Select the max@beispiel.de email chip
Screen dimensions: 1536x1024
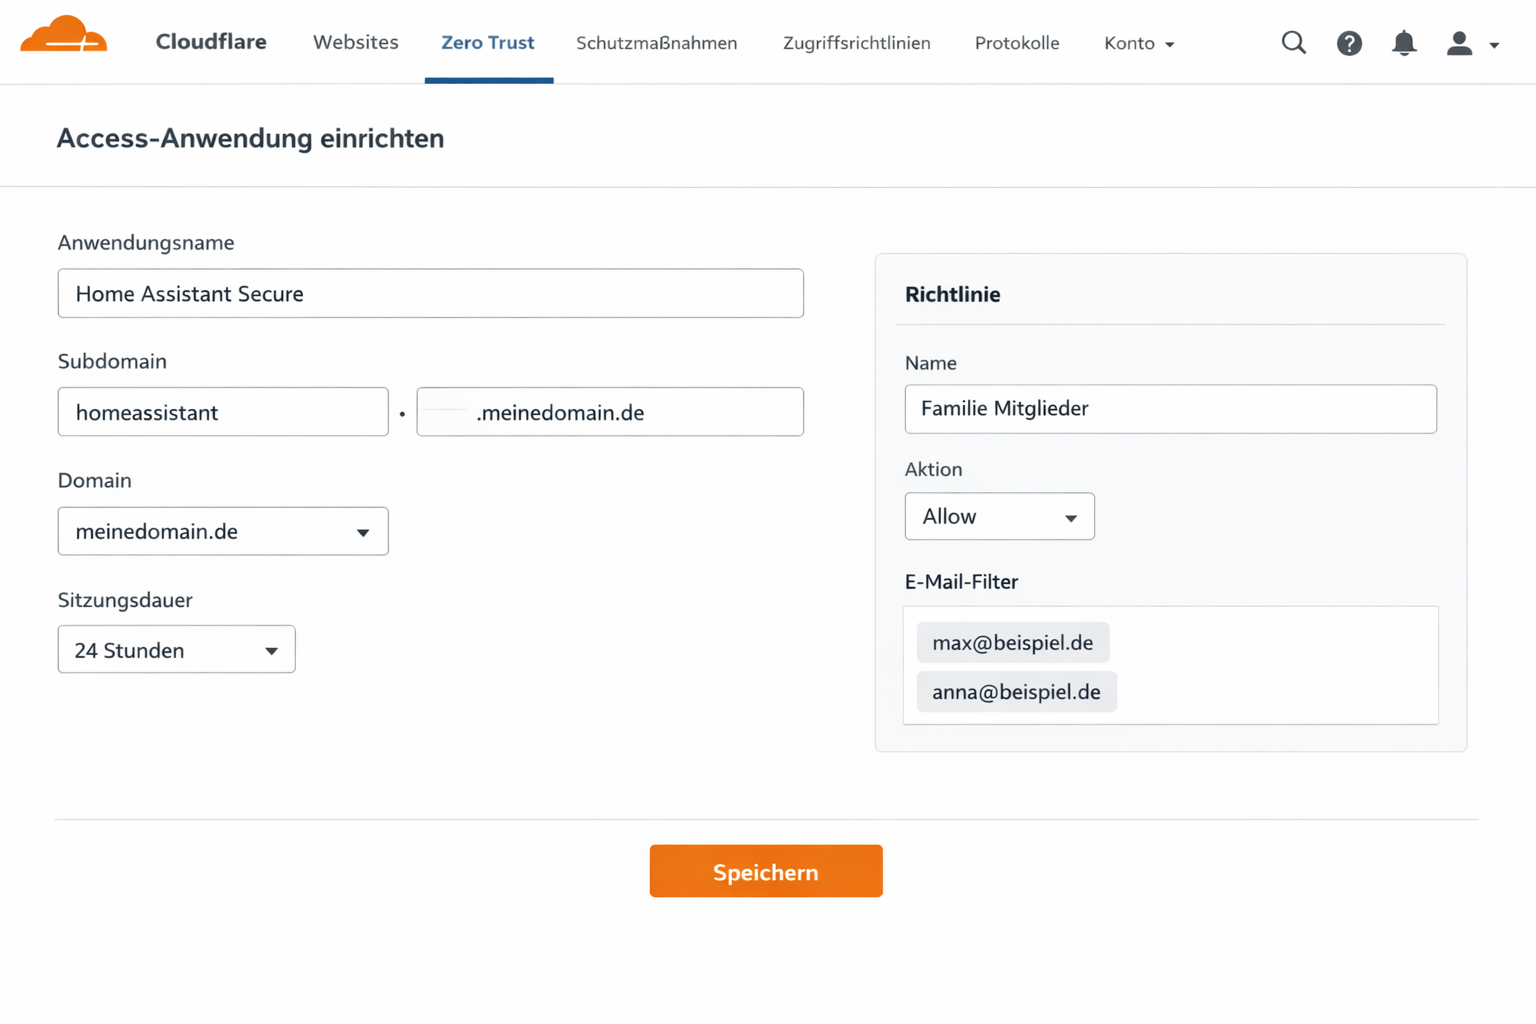pos(1013,643)
